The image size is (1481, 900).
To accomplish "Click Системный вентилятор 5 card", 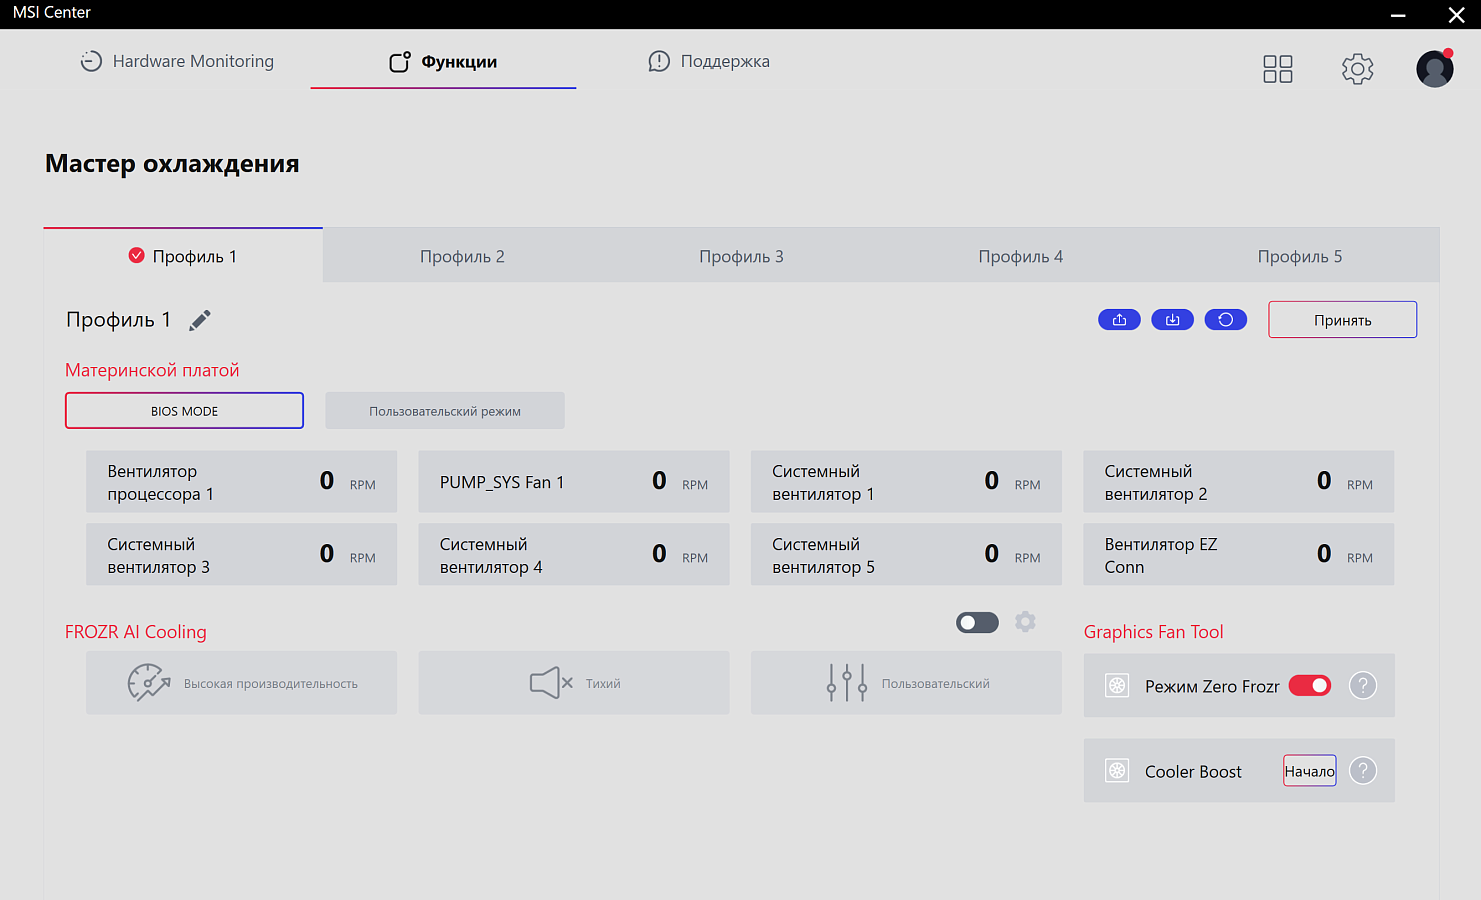I will [x=906, y=555].
